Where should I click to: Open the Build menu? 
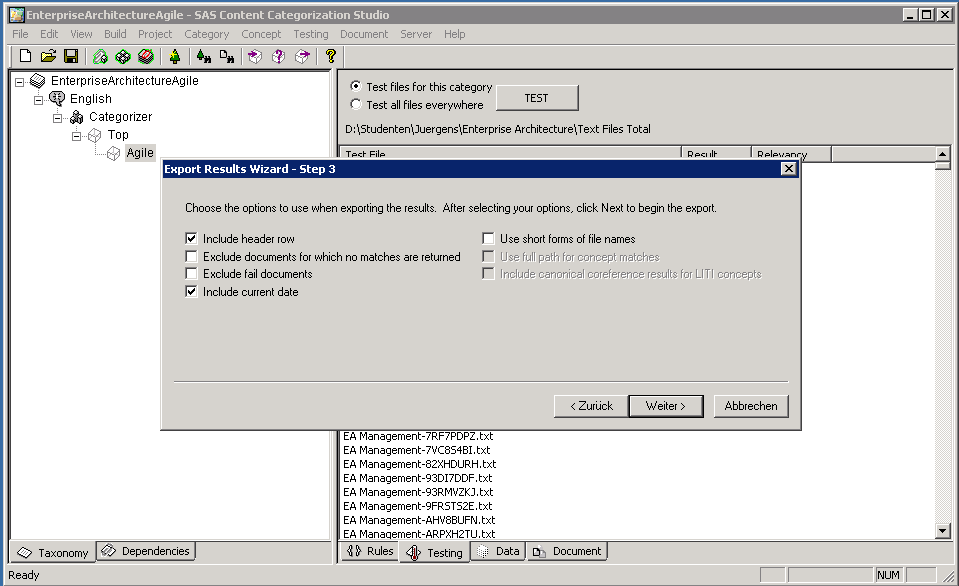tap(115, 34)
